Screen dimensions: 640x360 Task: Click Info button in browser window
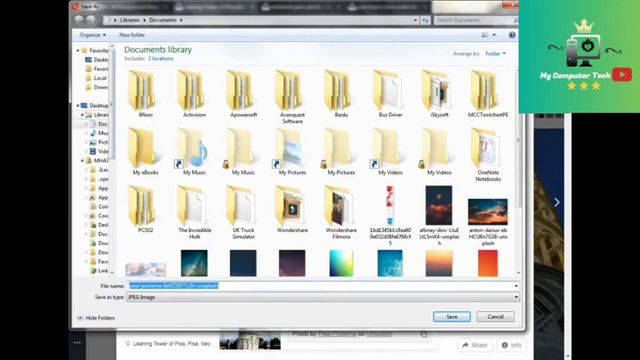pos(511,345)
